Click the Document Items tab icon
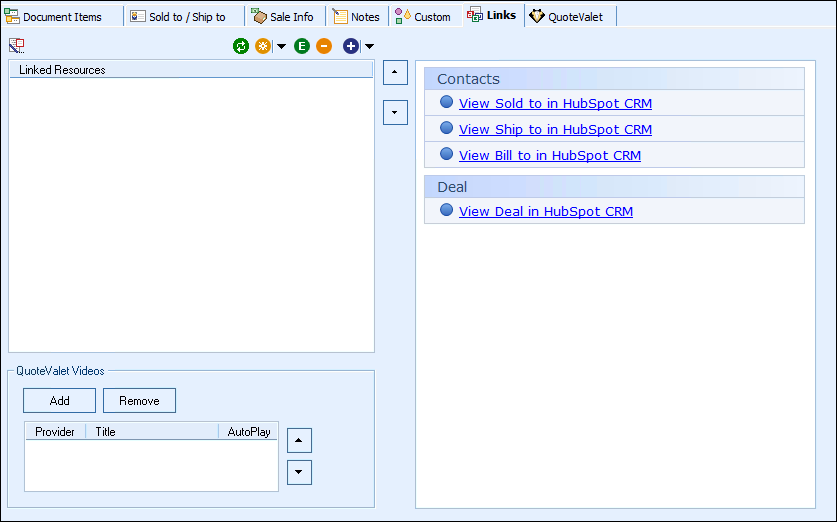This screenshot has width=837, height=522. click(12, 16)
